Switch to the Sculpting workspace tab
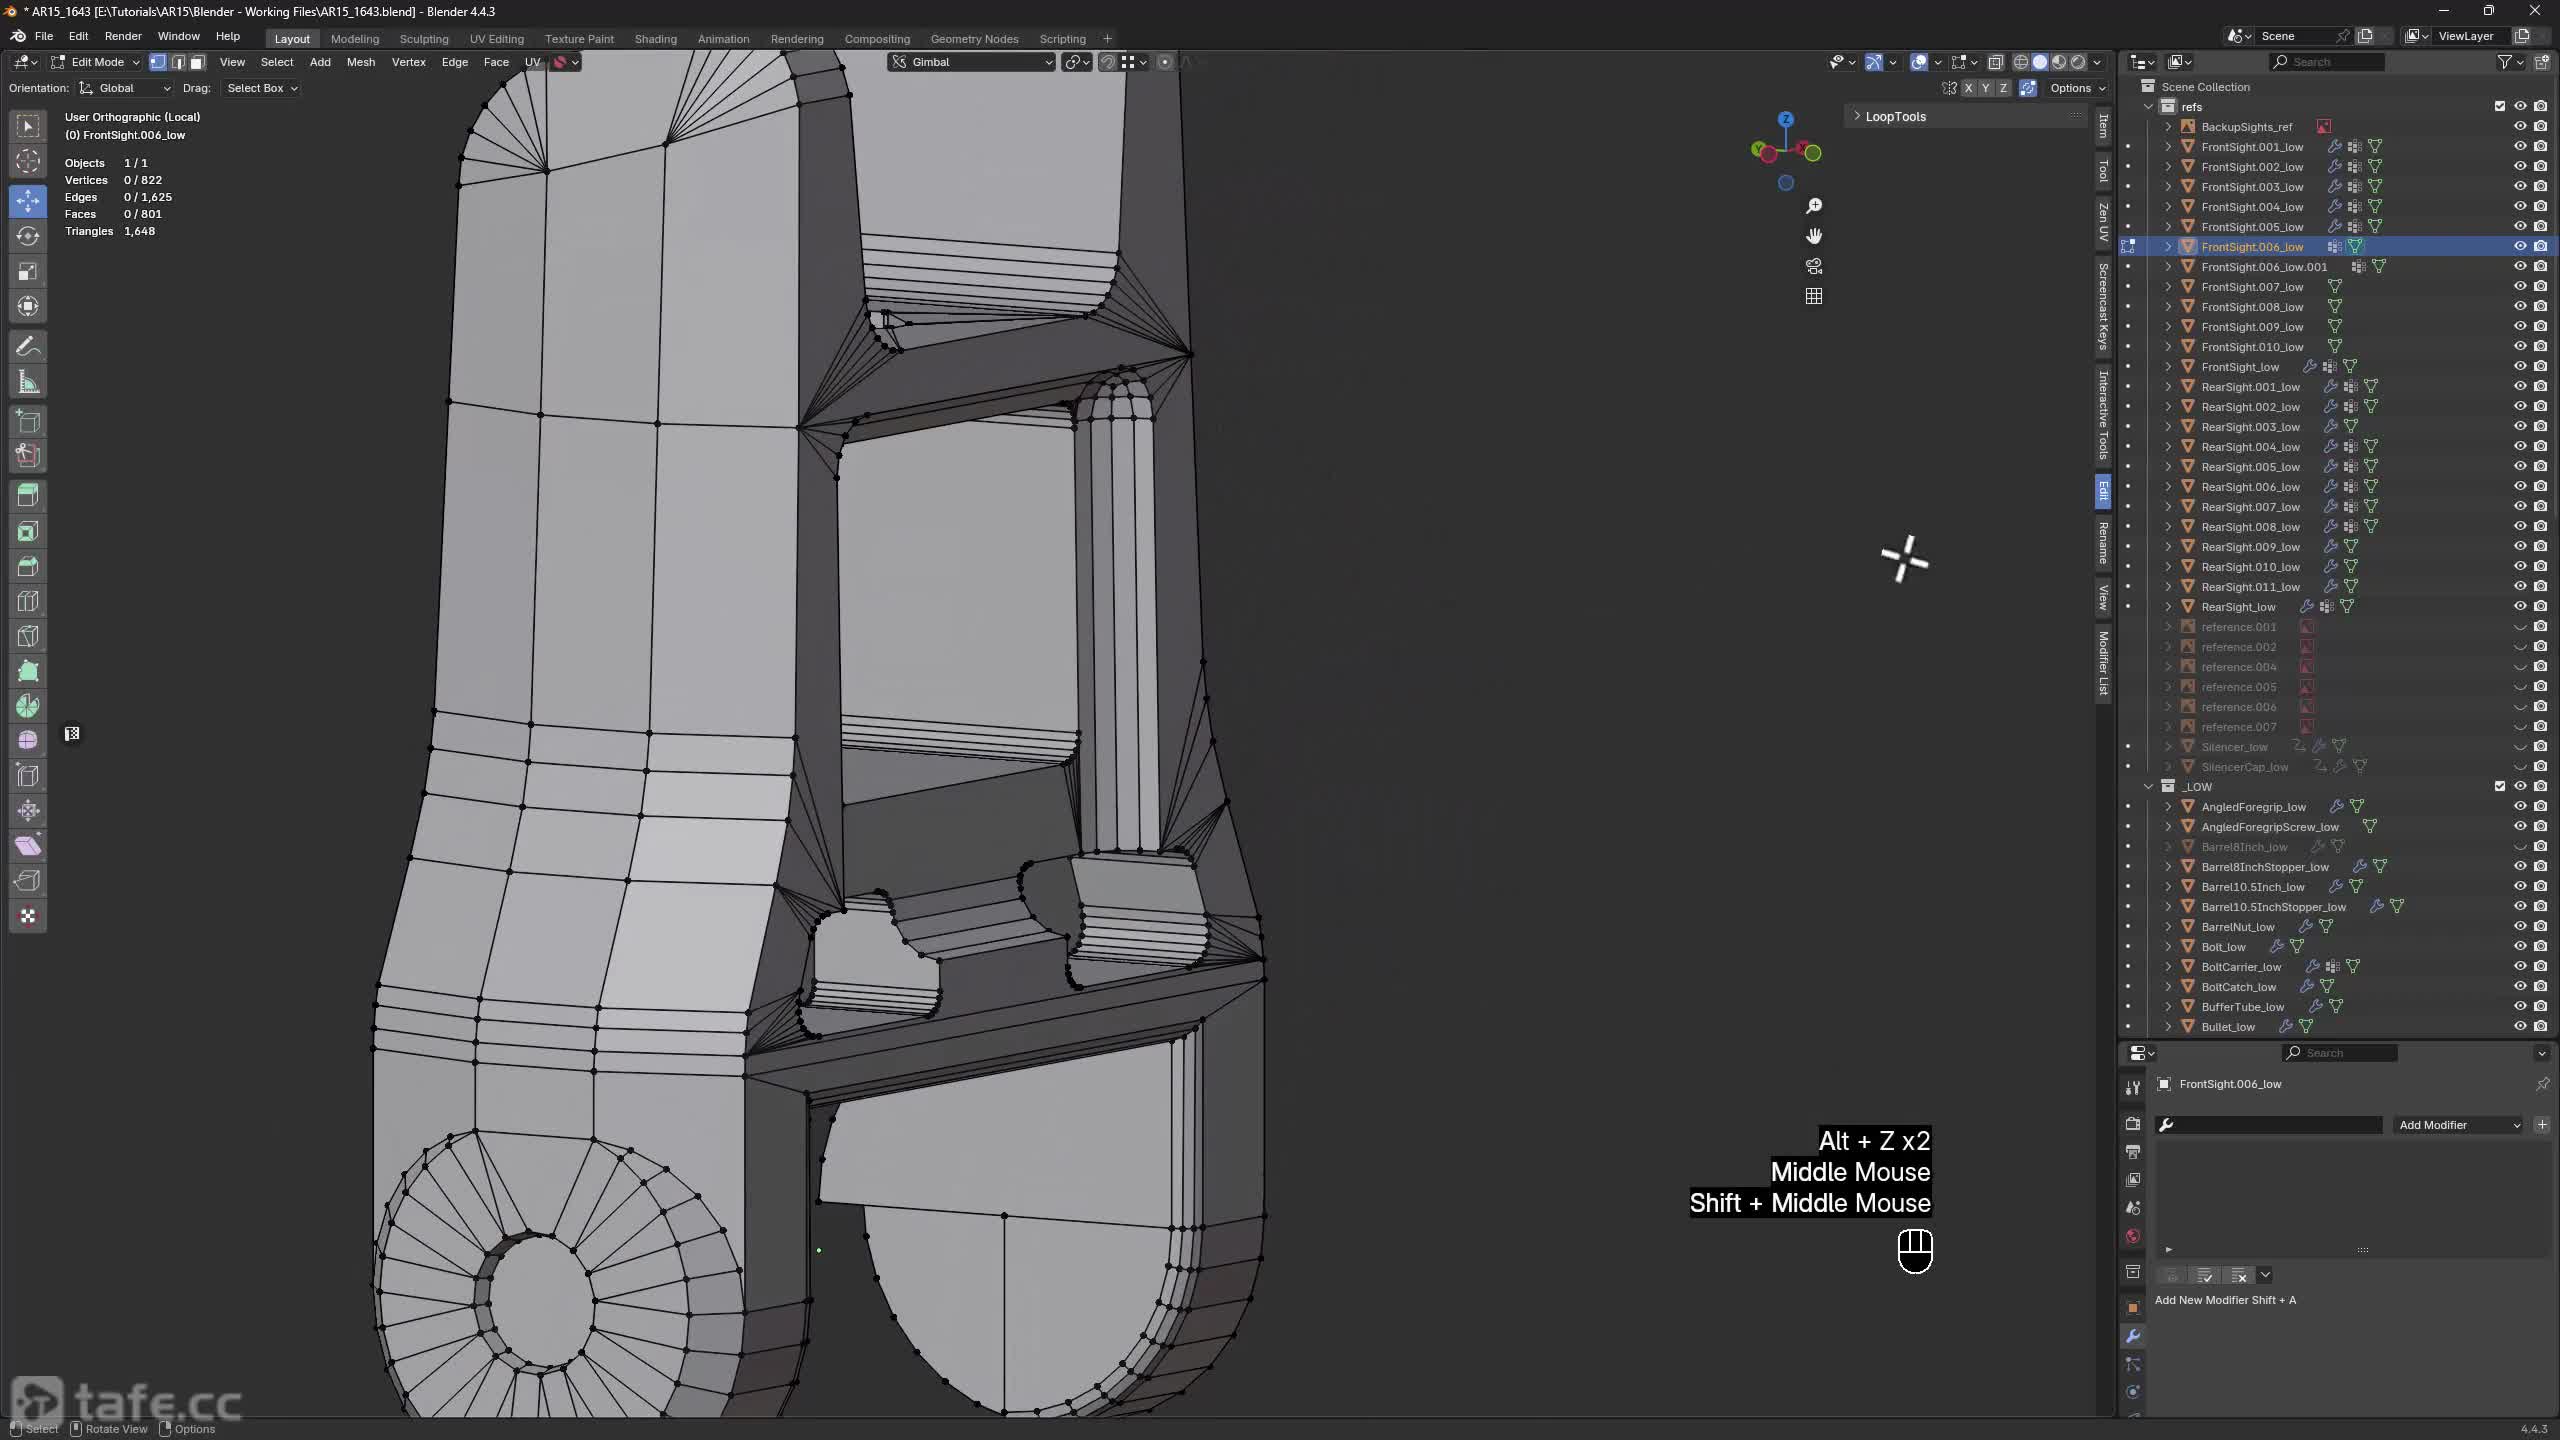 423,39
